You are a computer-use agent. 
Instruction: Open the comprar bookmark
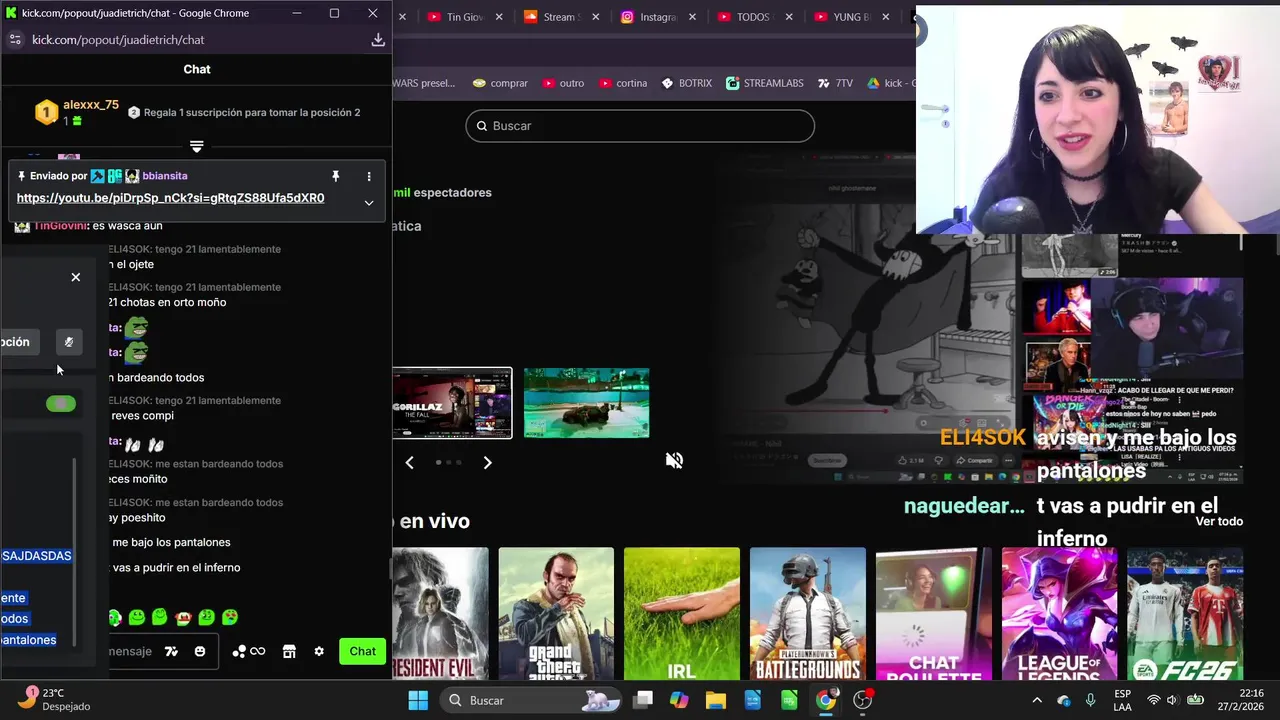500,83
